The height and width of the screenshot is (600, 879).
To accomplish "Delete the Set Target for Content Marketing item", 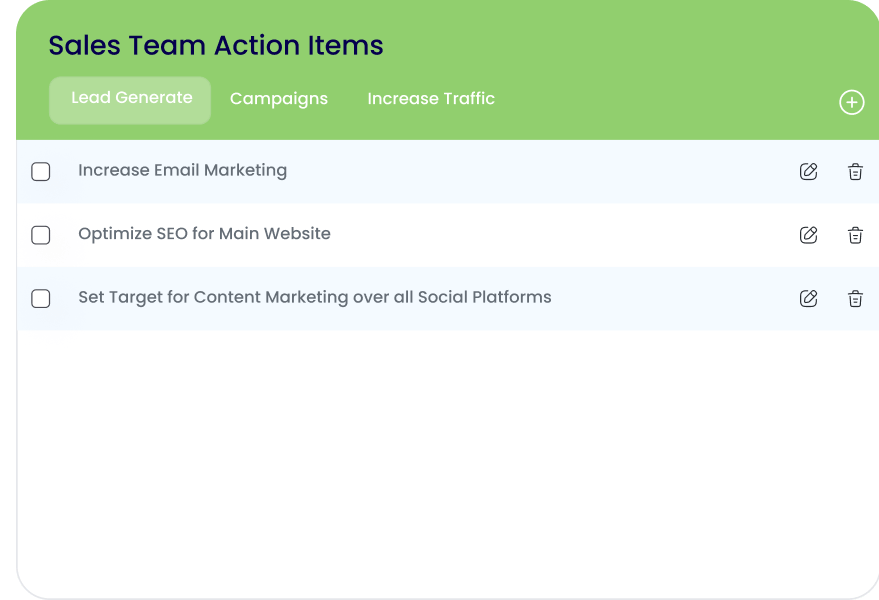I will (x=855, y=298).
